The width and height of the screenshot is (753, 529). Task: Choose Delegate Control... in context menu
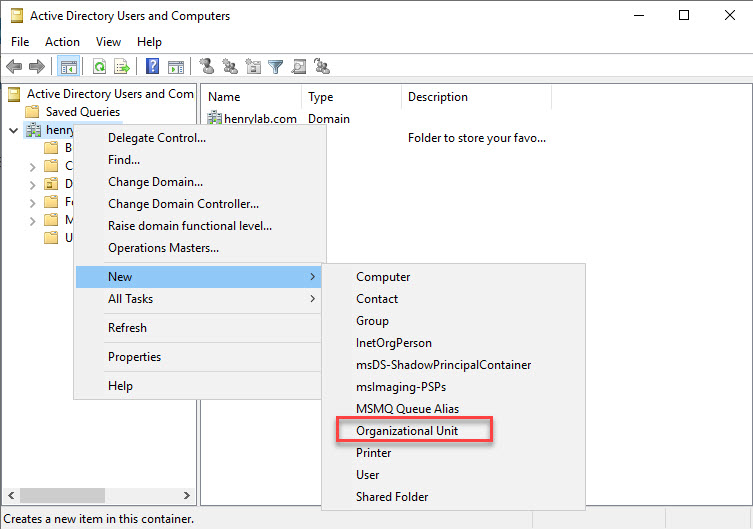[x=157, y=138]
